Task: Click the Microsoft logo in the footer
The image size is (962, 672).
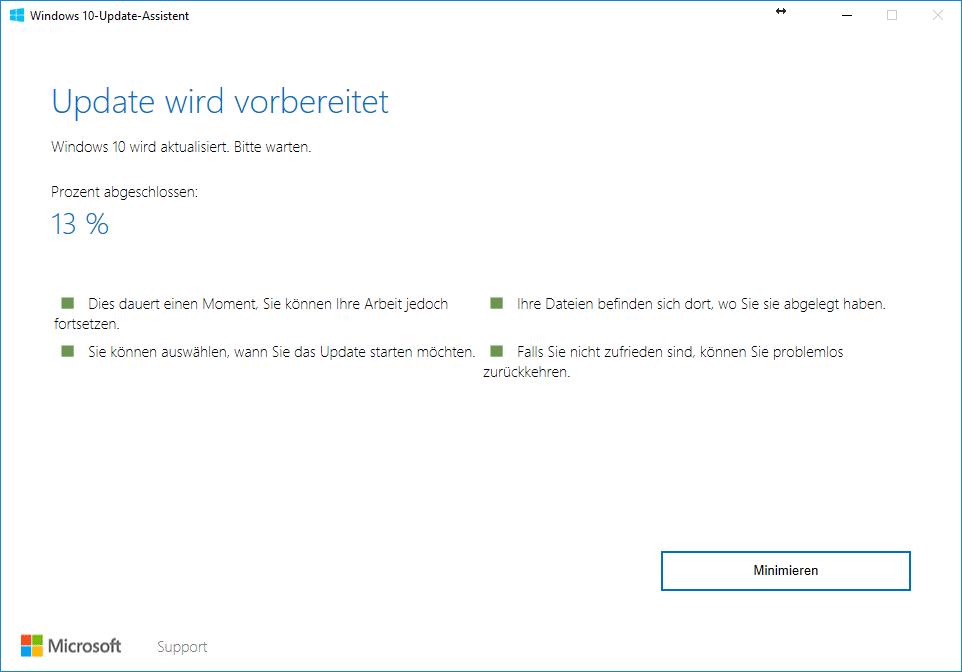Action: (x=71, y=646)
